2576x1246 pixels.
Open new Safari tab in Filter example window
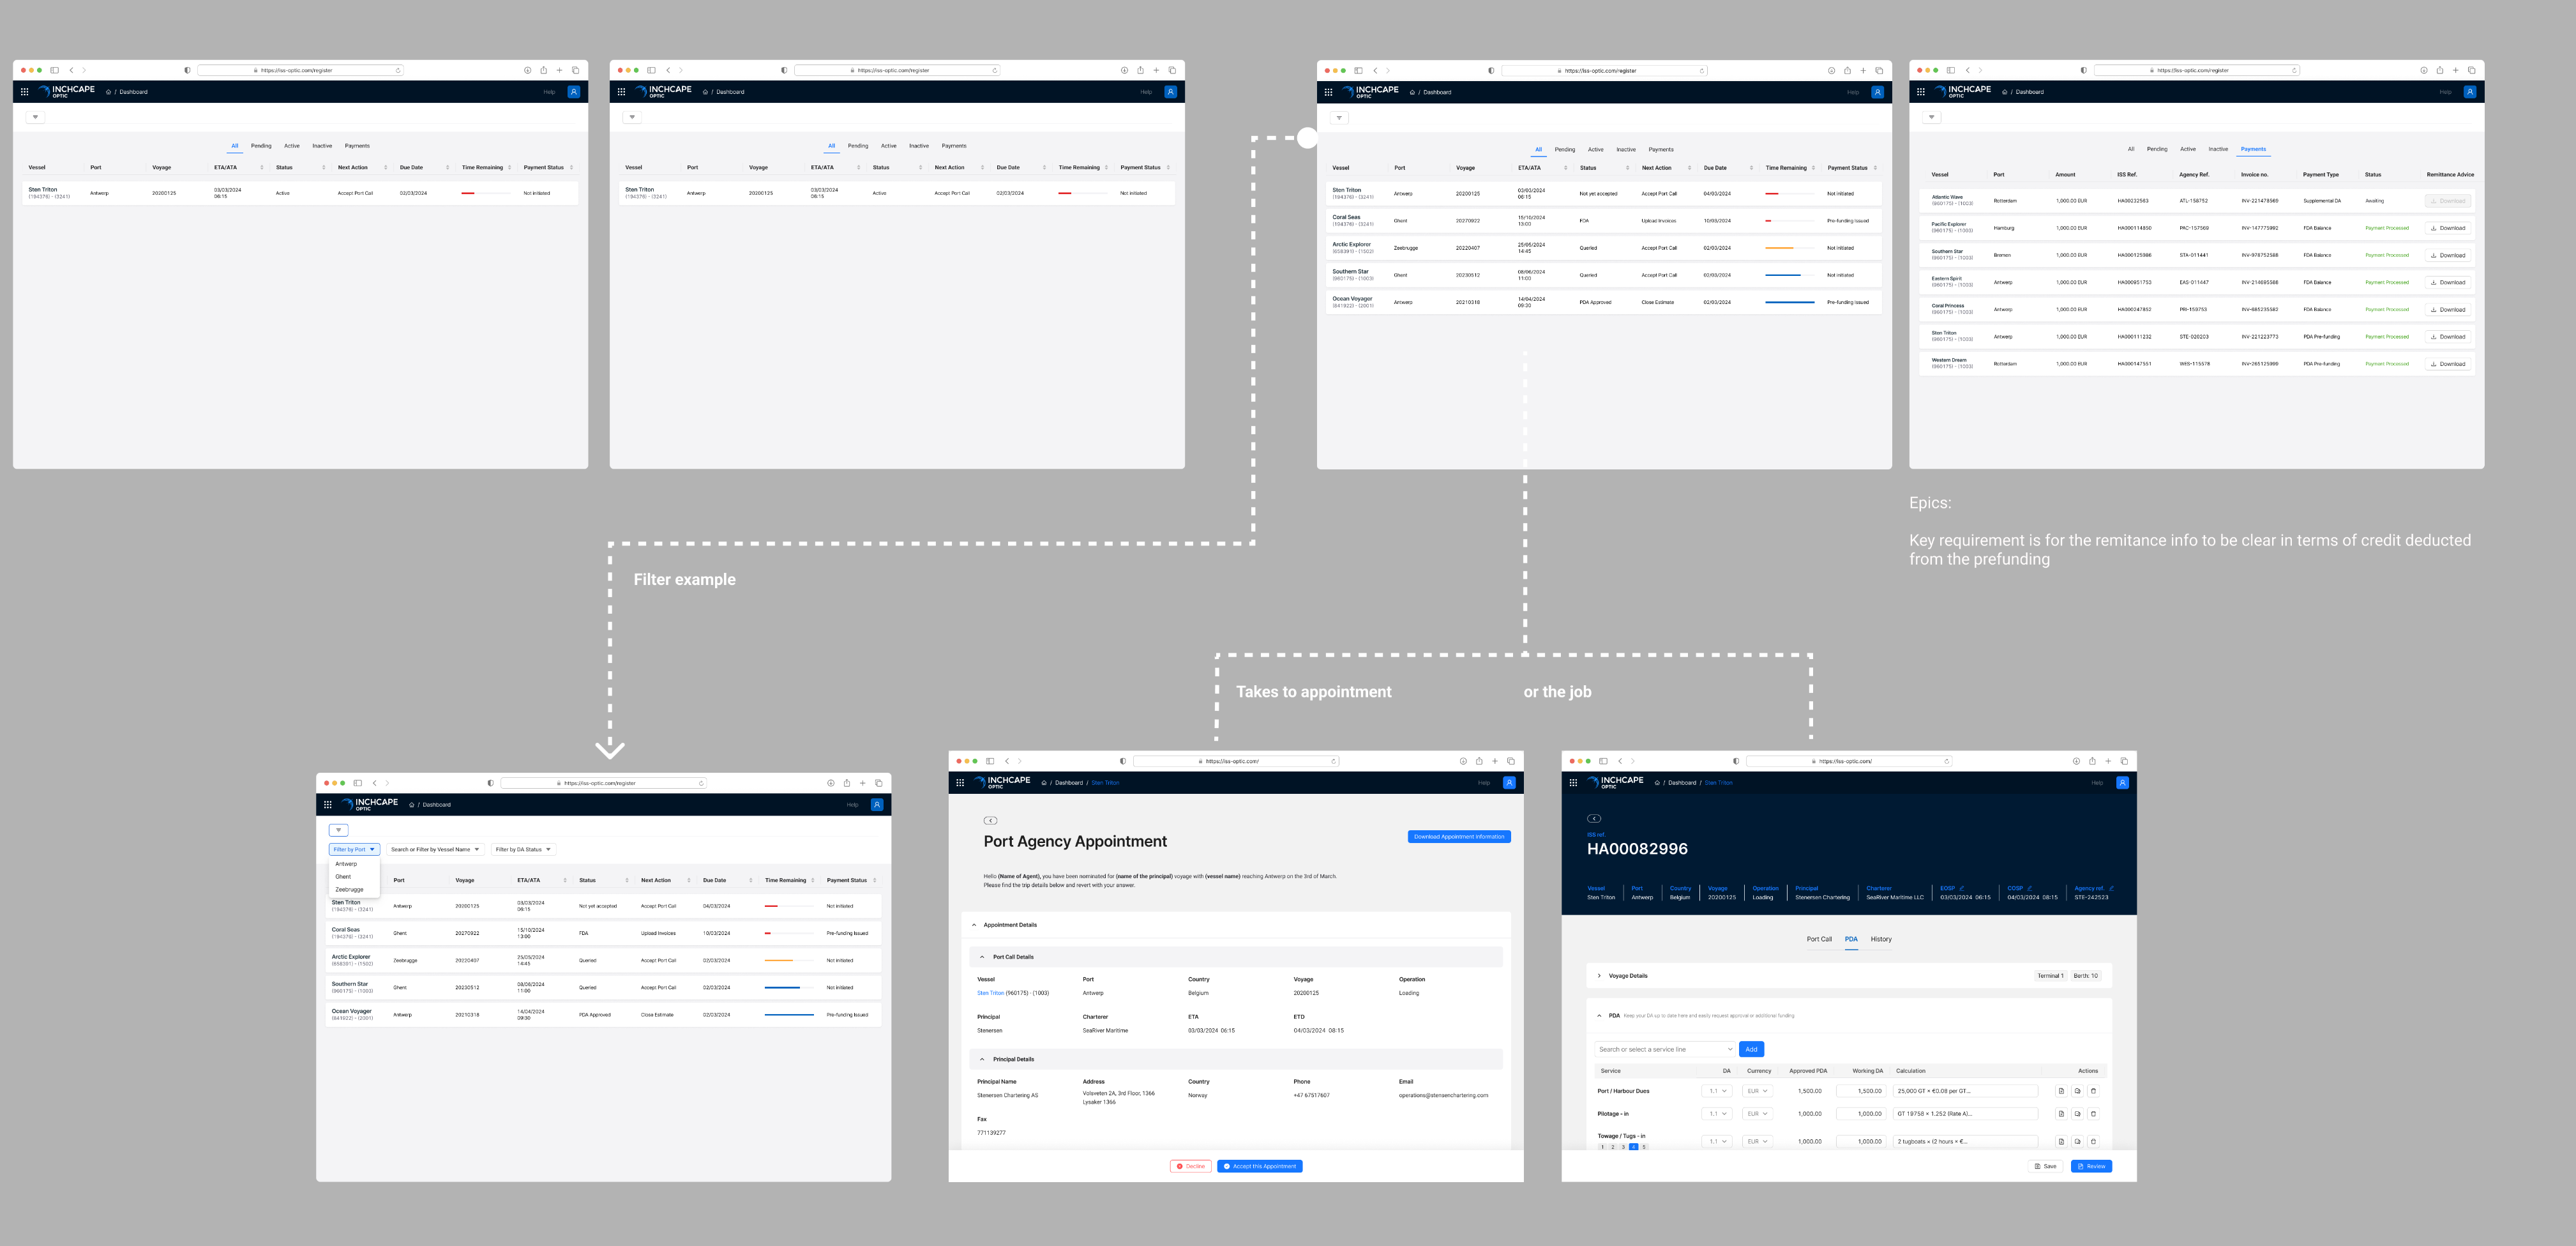click(x=863, y=783)
